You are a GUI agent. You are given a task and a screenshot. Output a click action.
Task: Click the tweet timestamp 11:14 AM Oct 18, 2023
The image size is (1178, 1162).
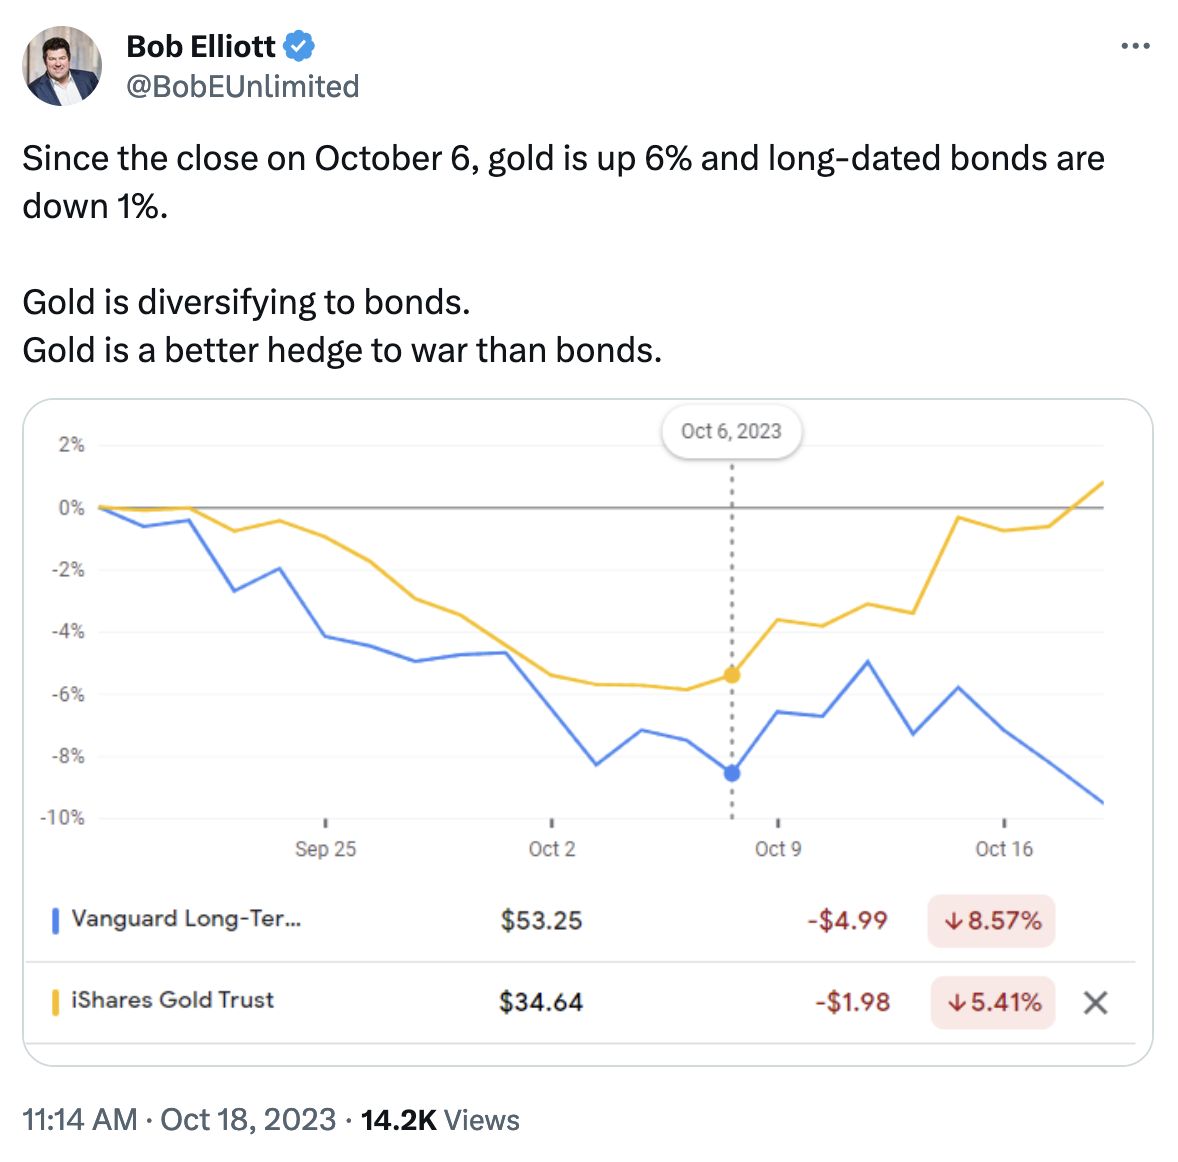179,1119
